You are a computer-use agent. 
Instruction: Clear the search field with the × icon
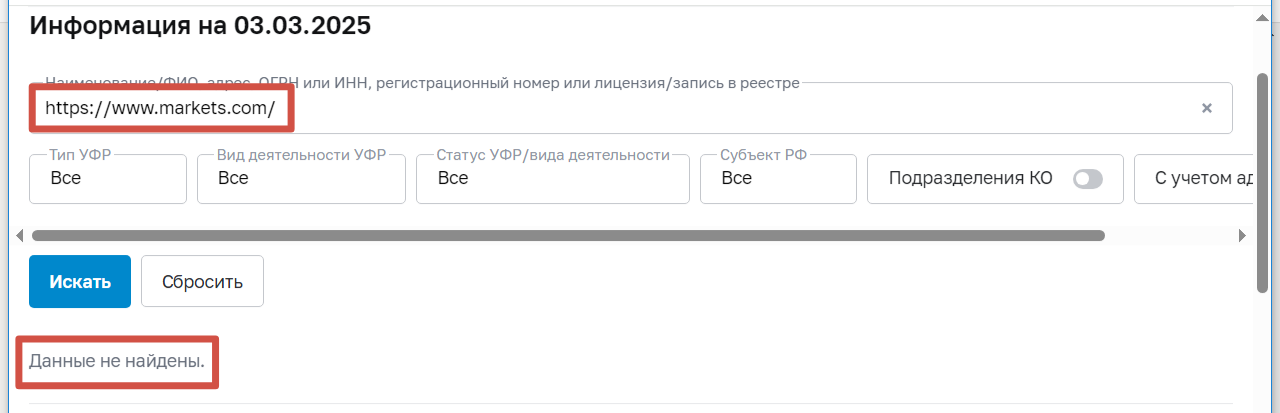(x=1207, y=108)
